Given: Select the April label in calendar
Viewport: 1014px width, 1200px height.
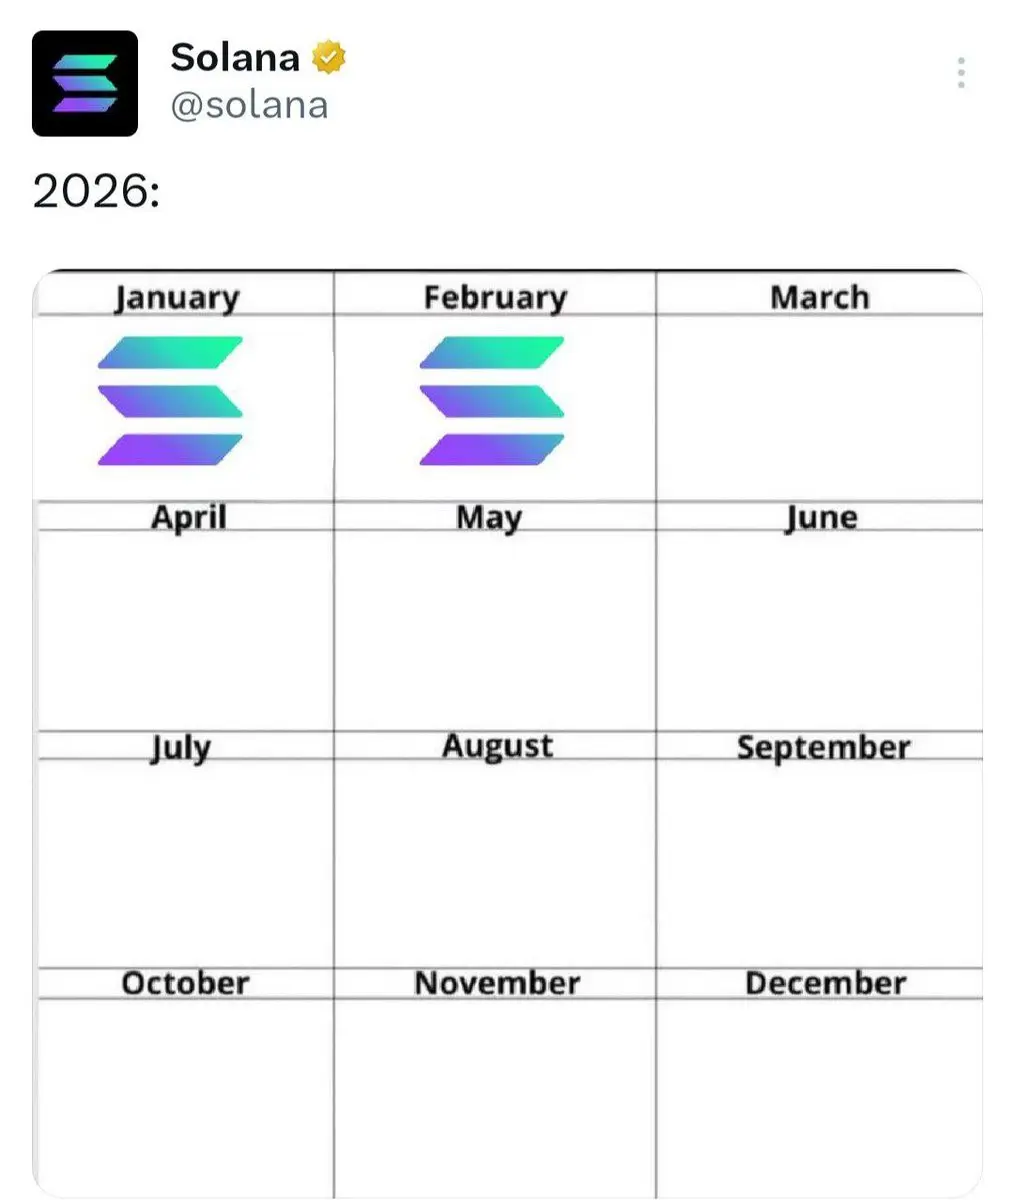Looking at the screenshot, I should 189,517.
